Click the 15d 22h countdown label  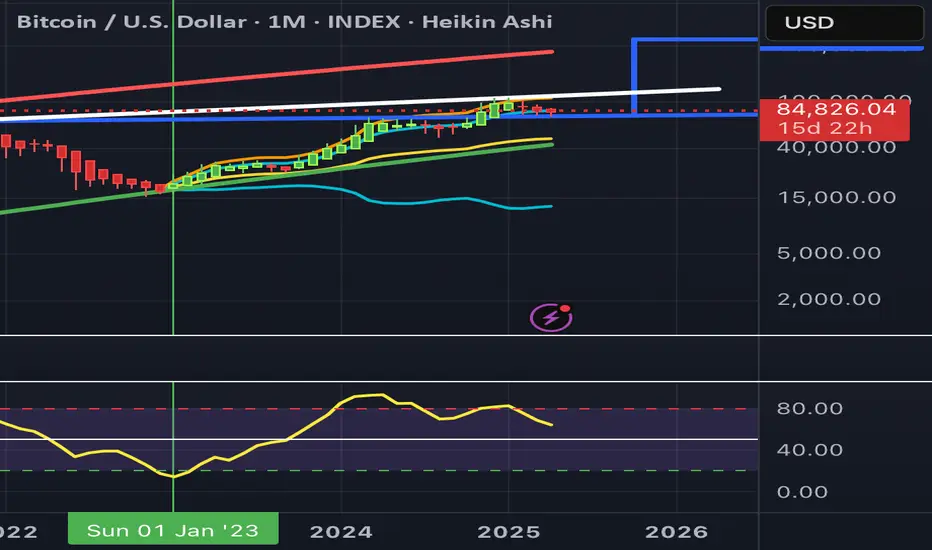coord(824,128)
